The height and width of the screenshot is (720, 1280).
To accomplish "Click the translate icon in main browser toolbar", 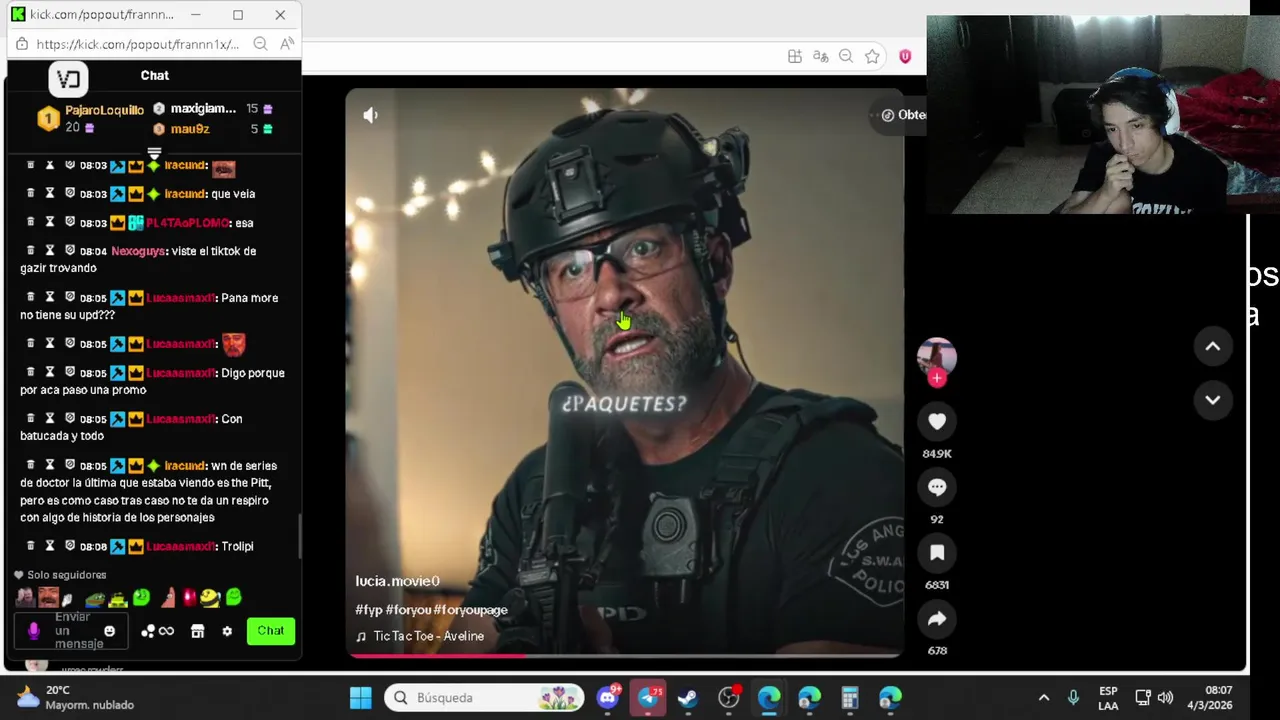I will pyautogui.click(x=820, y=57).
